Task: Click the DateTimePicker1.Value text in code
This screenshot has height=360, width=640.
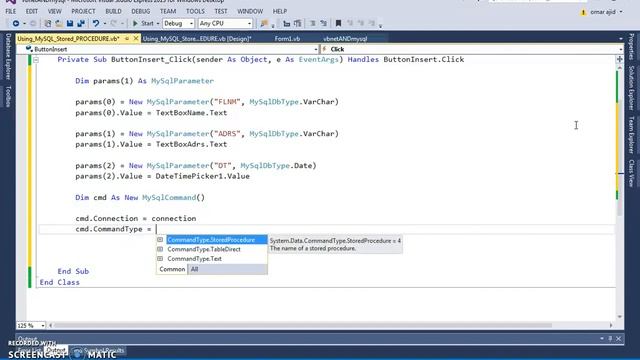Action: 202,176
